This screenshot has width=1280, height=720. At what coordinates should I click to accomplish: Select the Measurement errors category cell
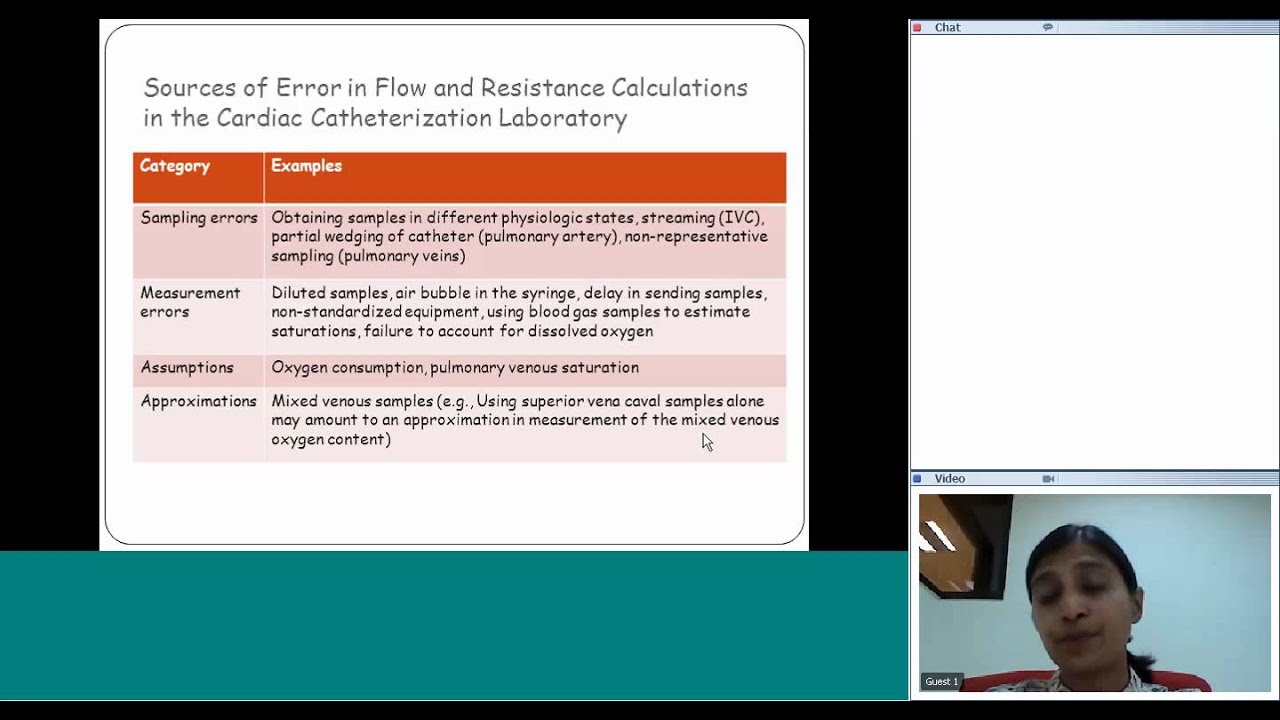(x=198, y=316)
